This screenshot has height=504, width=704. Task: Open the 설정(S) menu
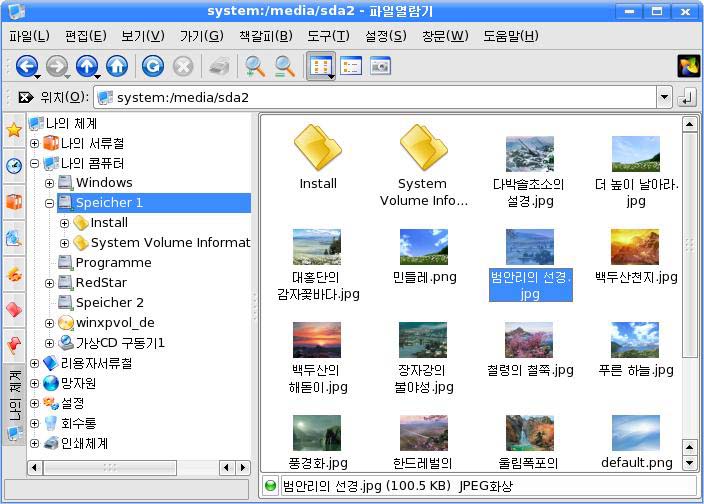coord(386,36)
